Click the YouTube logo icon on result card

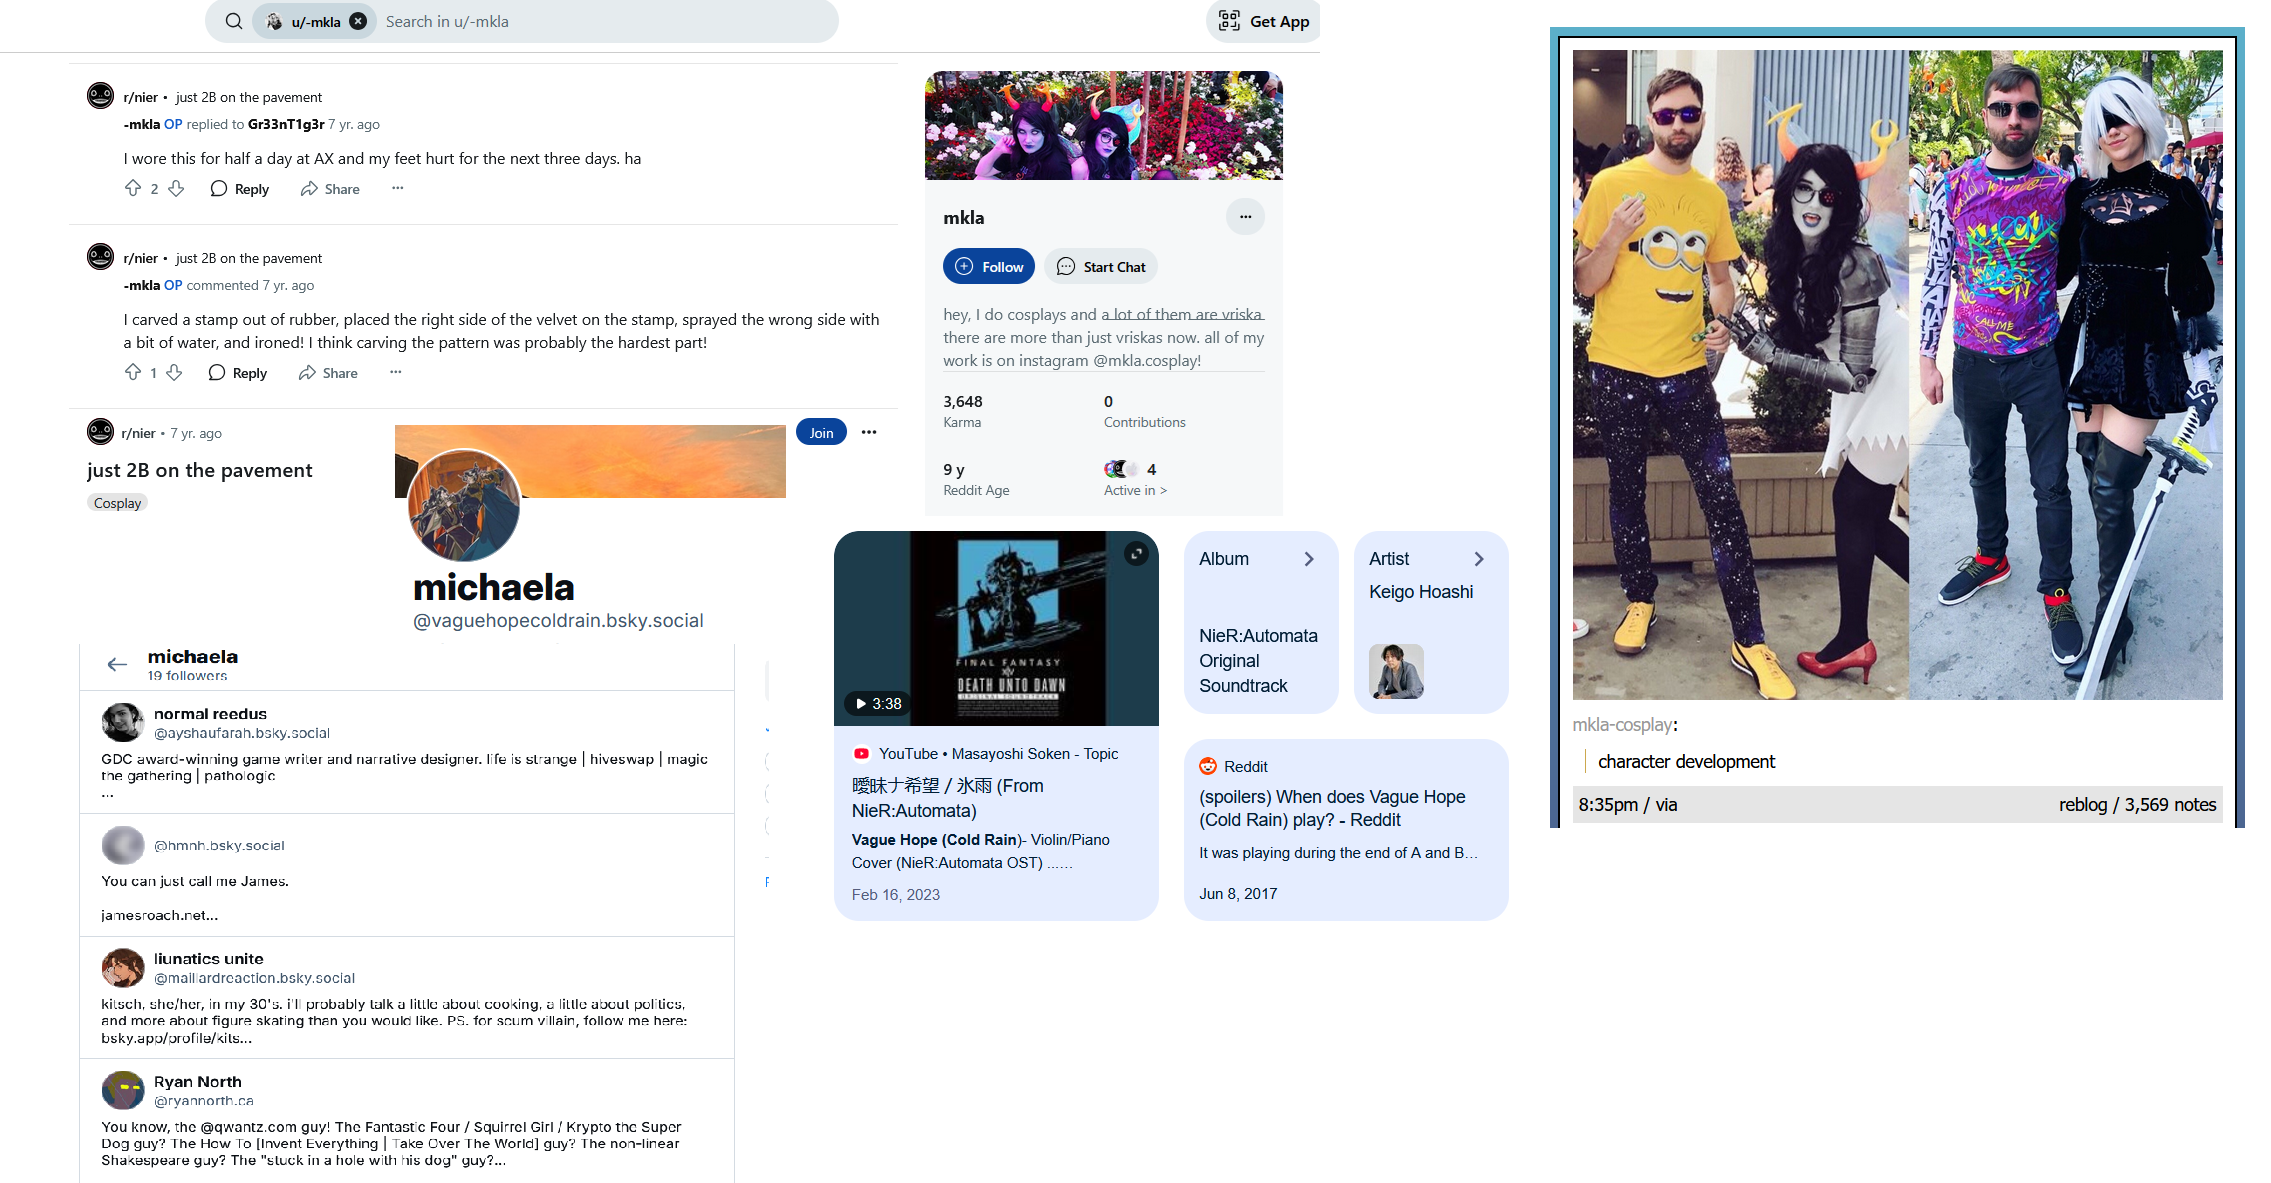click(x=861, y=754)
